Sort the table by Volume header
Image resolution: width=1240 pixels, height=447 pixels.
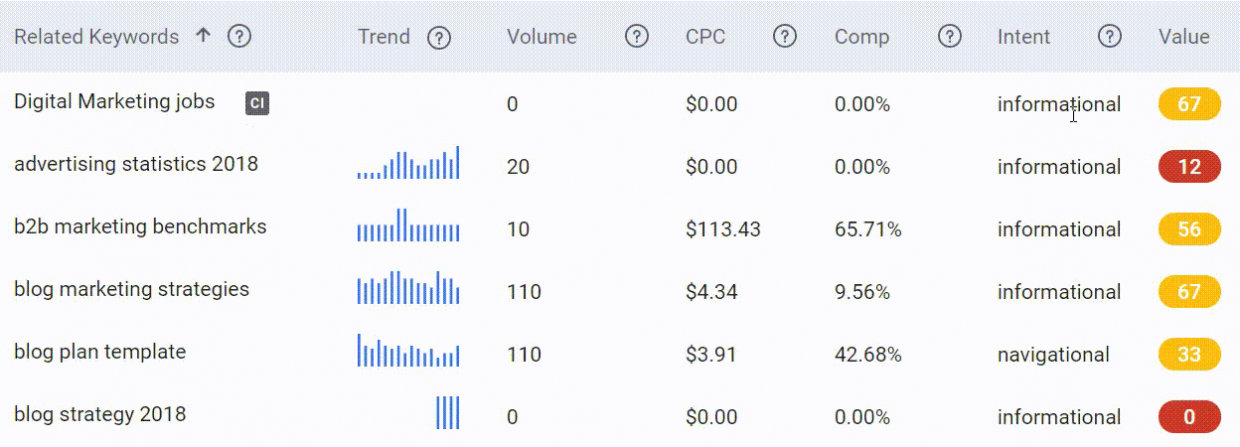pos(542,37)
